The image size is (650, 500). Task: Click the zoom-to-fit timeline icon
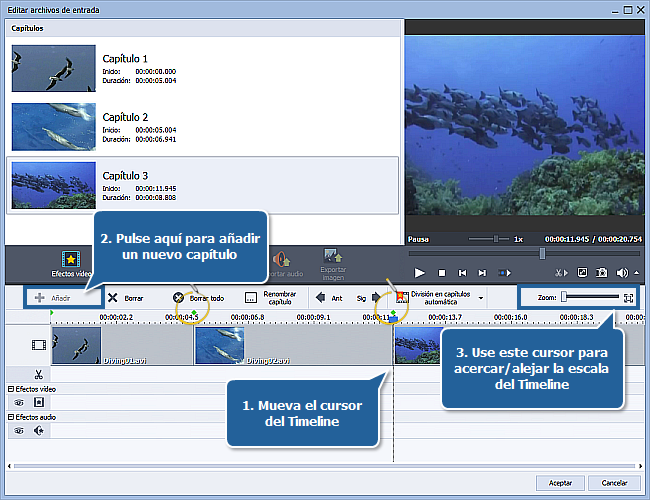(629, 297)
